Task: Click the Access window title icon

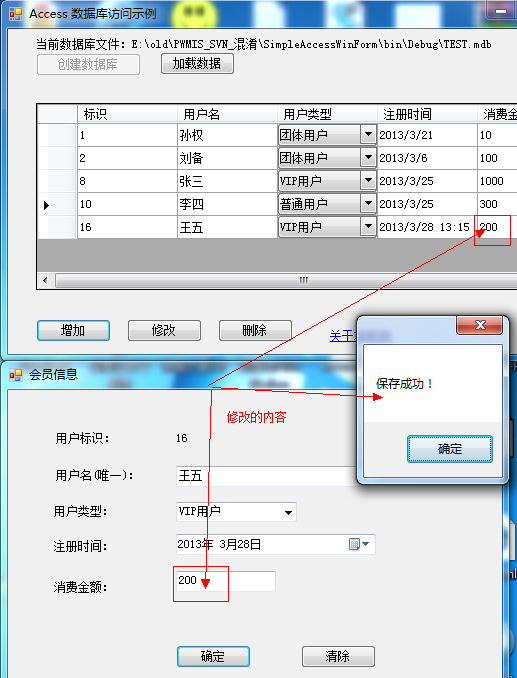Action: [x=16, y=14]
